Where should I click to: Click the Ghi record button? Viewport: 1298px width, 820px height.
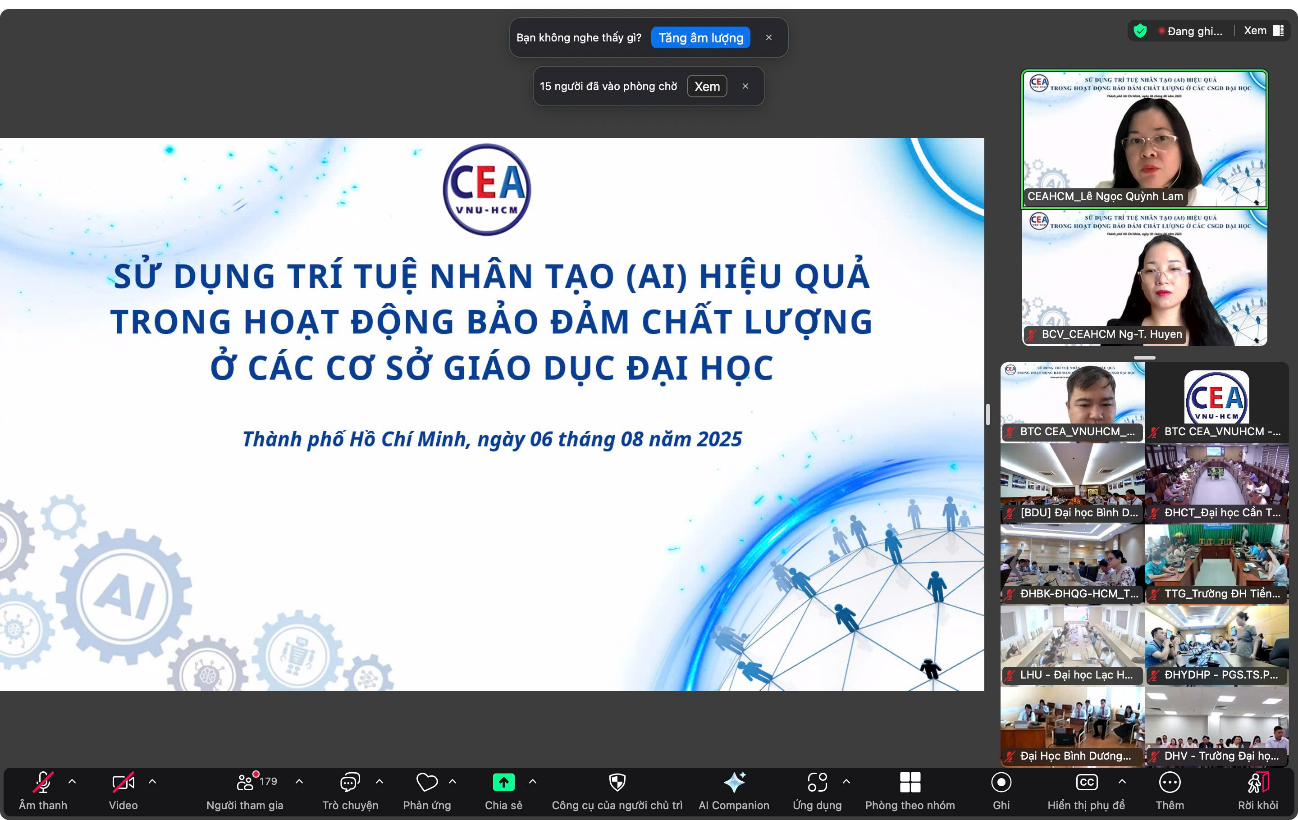click(1001, 783)
